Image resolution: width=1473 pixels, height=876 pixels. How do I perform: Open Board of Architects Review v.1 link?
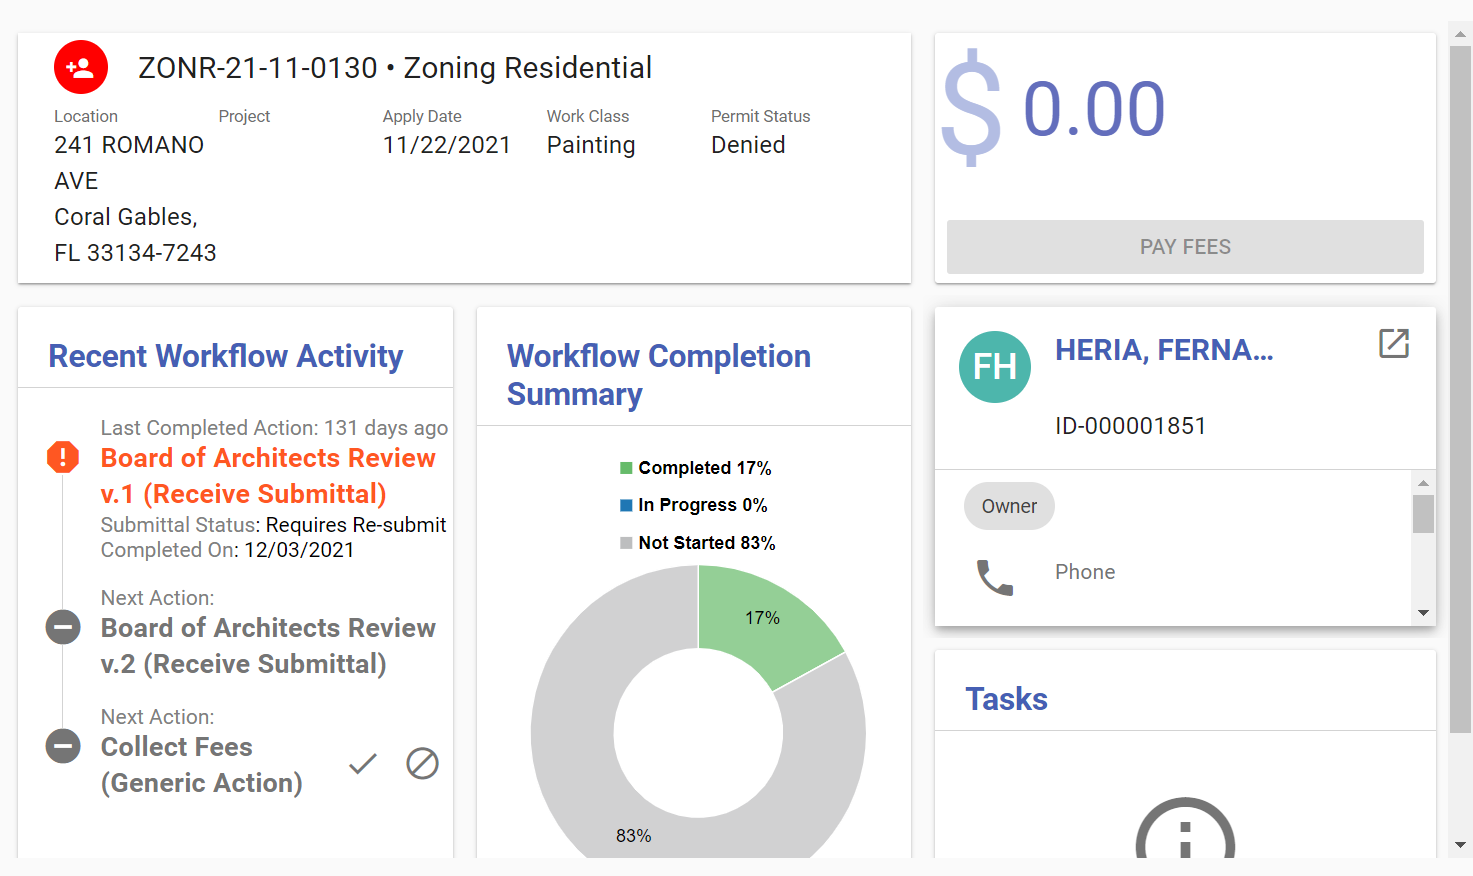[268, 476]
